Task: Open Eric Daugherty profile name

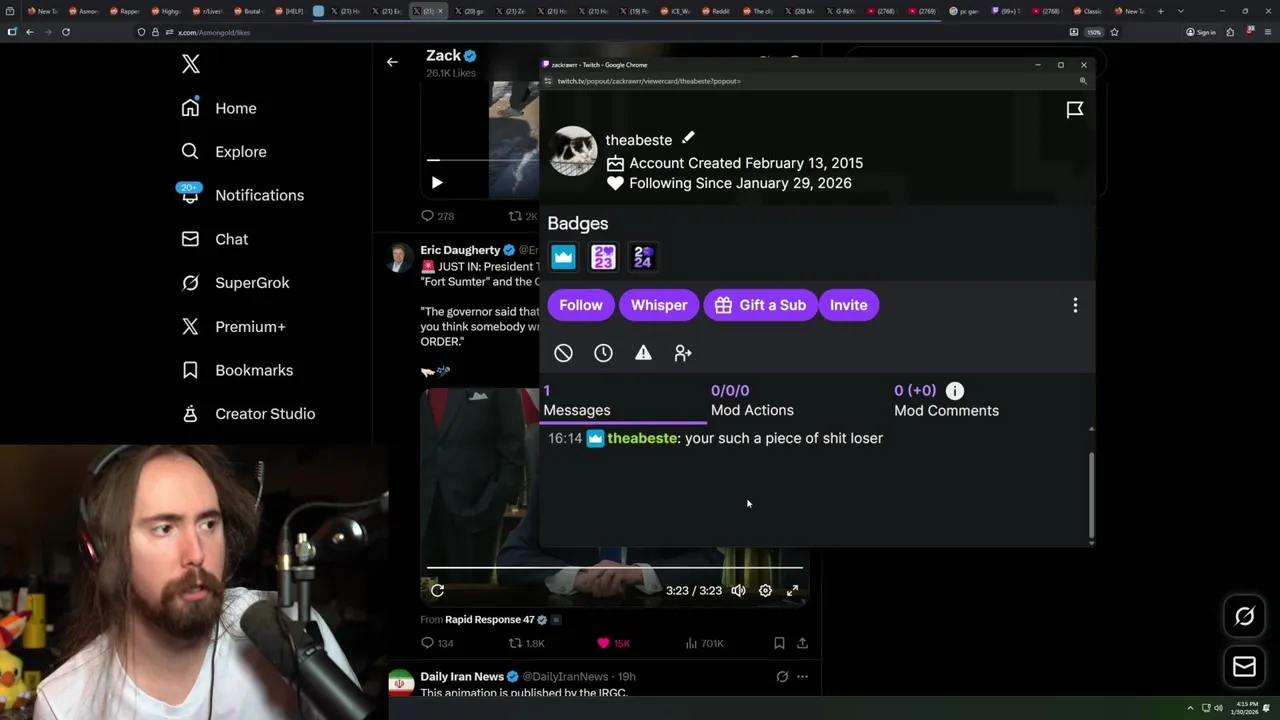Action: [x=460, y=250]
